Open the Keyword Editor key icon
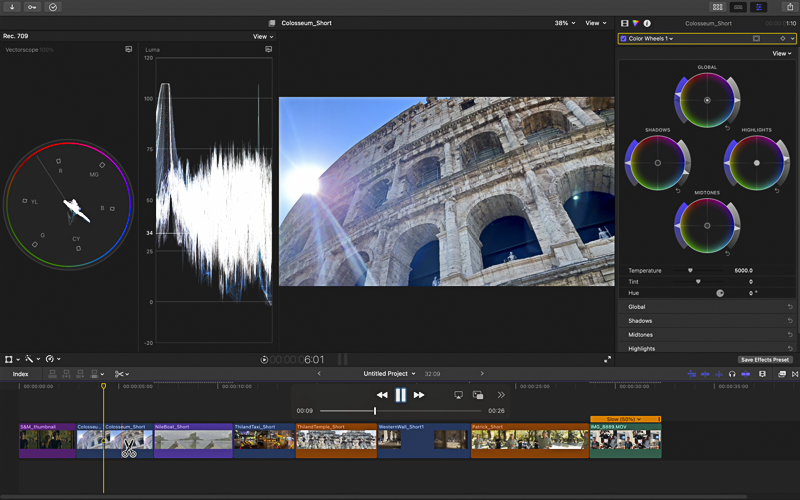Viewport: 800px width, 500px height. coord(33,7)
